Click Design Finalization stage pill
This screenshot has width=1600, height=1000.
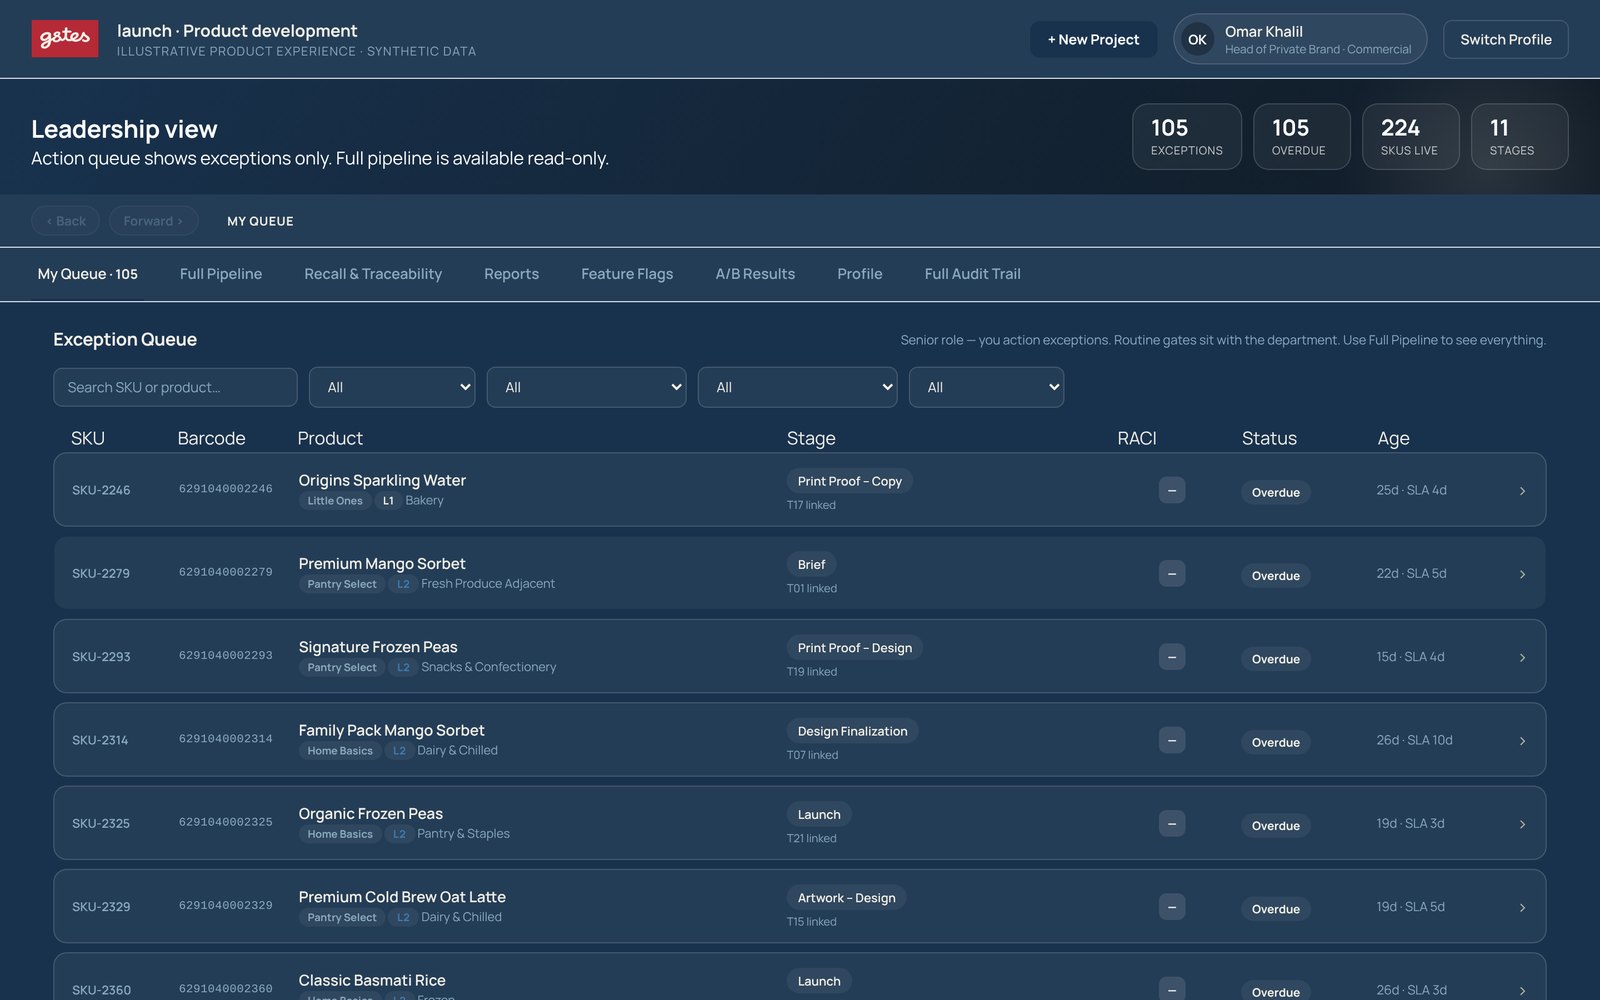coord(852,731)
